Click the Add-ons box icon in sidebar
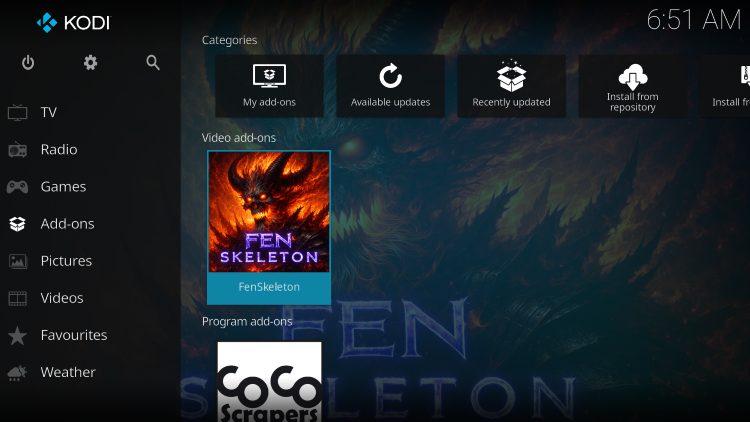The image size is (750, 422). pos(17,224)
